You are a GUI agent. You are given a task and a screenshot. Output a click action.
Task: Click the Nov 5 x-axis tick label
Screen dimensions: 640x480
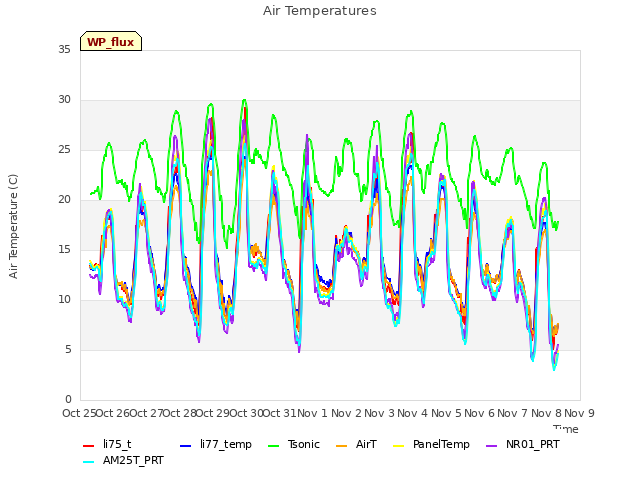tap(446, 413)
